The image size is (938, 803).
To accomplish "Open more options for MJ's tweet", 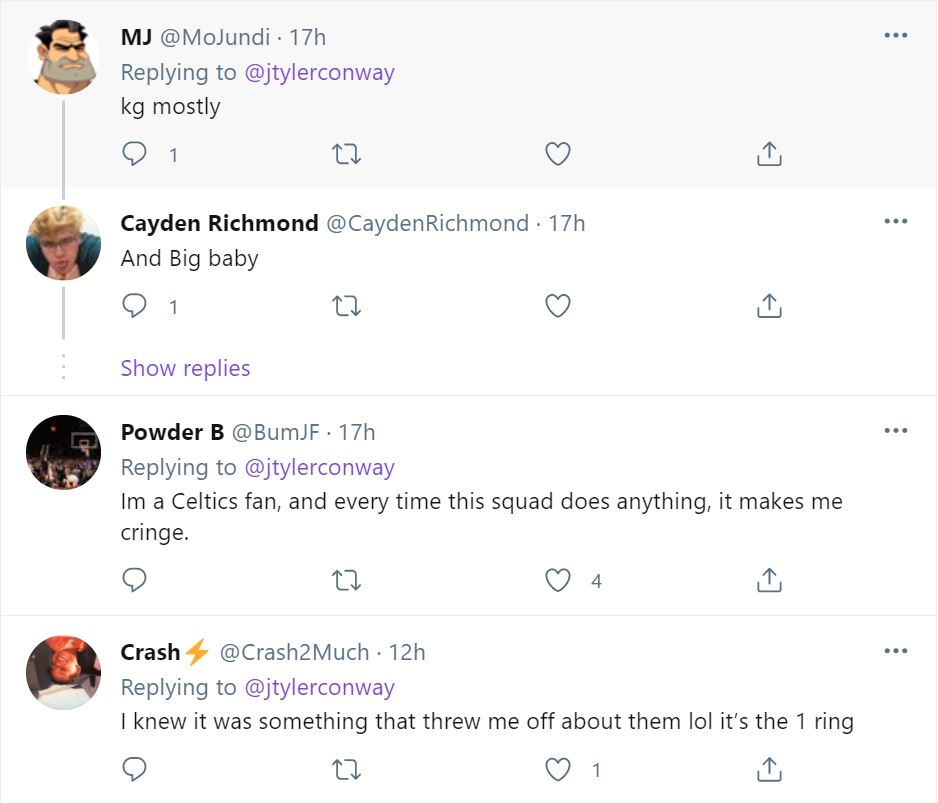I will pyautogui.click(x=895, y=36).
